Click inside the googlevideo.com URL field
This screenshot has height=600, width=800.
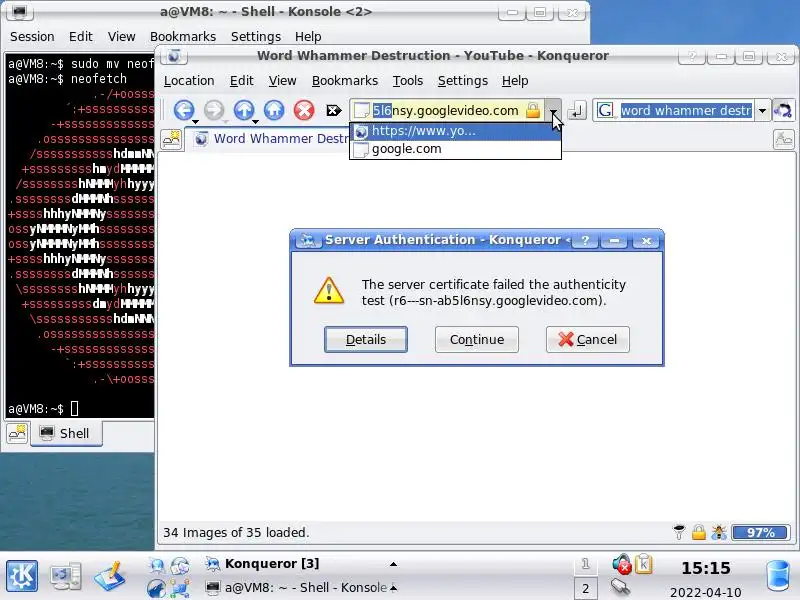coord(446,110)
